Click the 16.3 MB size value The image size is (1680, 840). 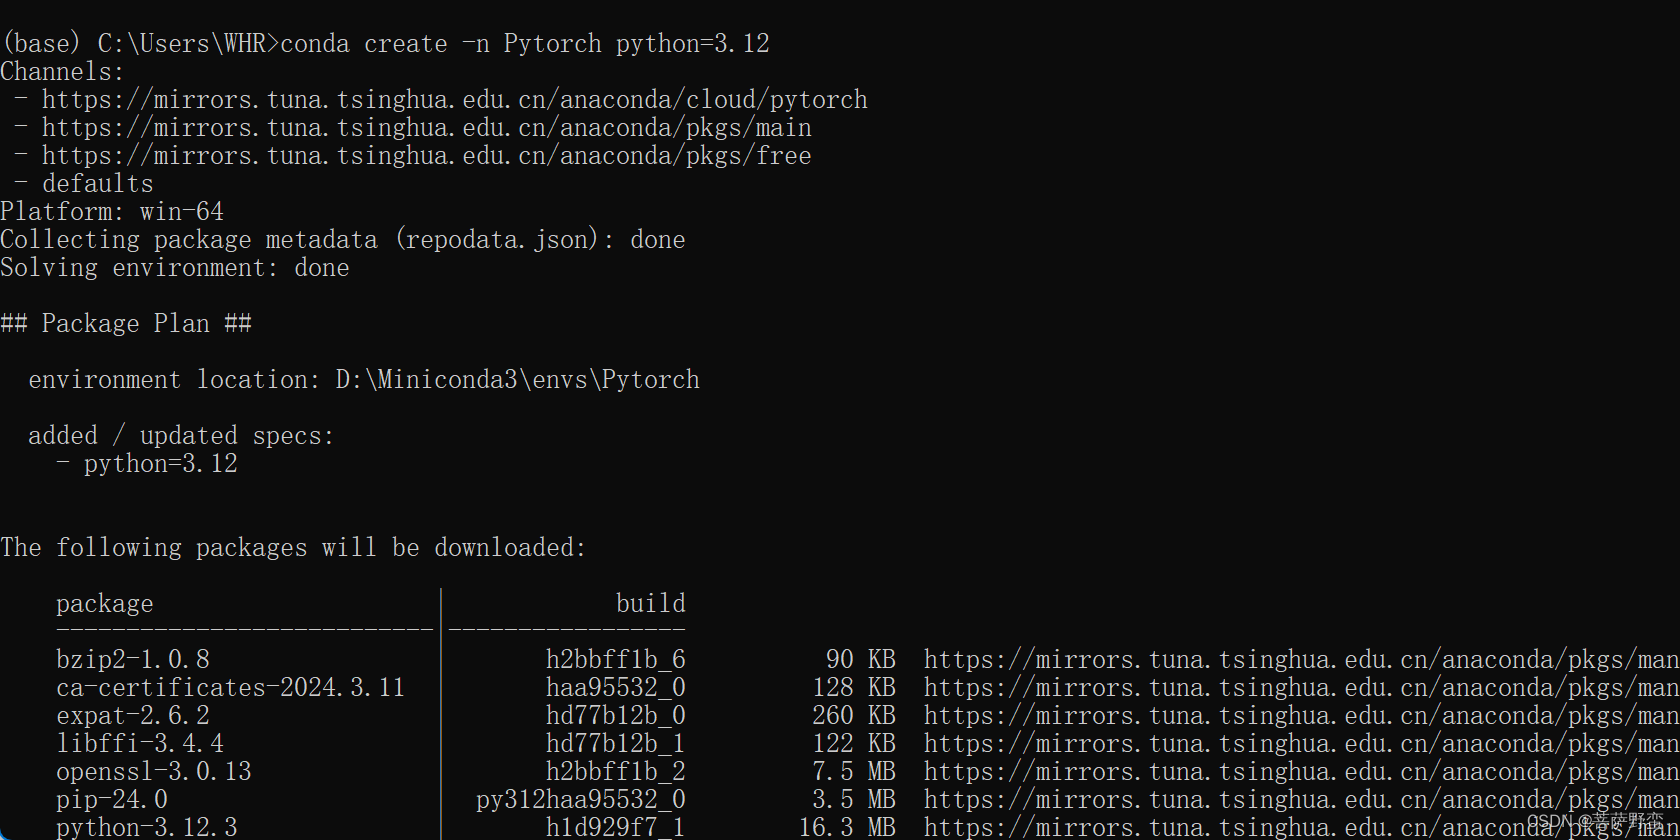[x=847, y=828]
